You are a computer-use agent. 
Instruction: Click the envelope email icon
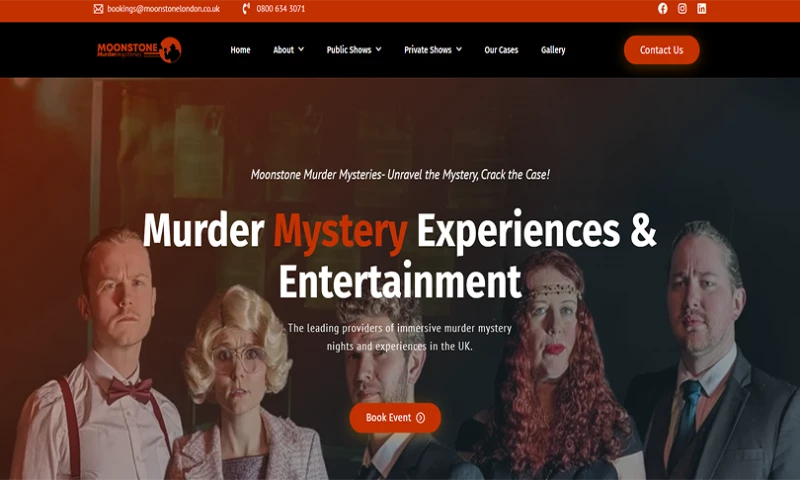(x=98, y=9)
